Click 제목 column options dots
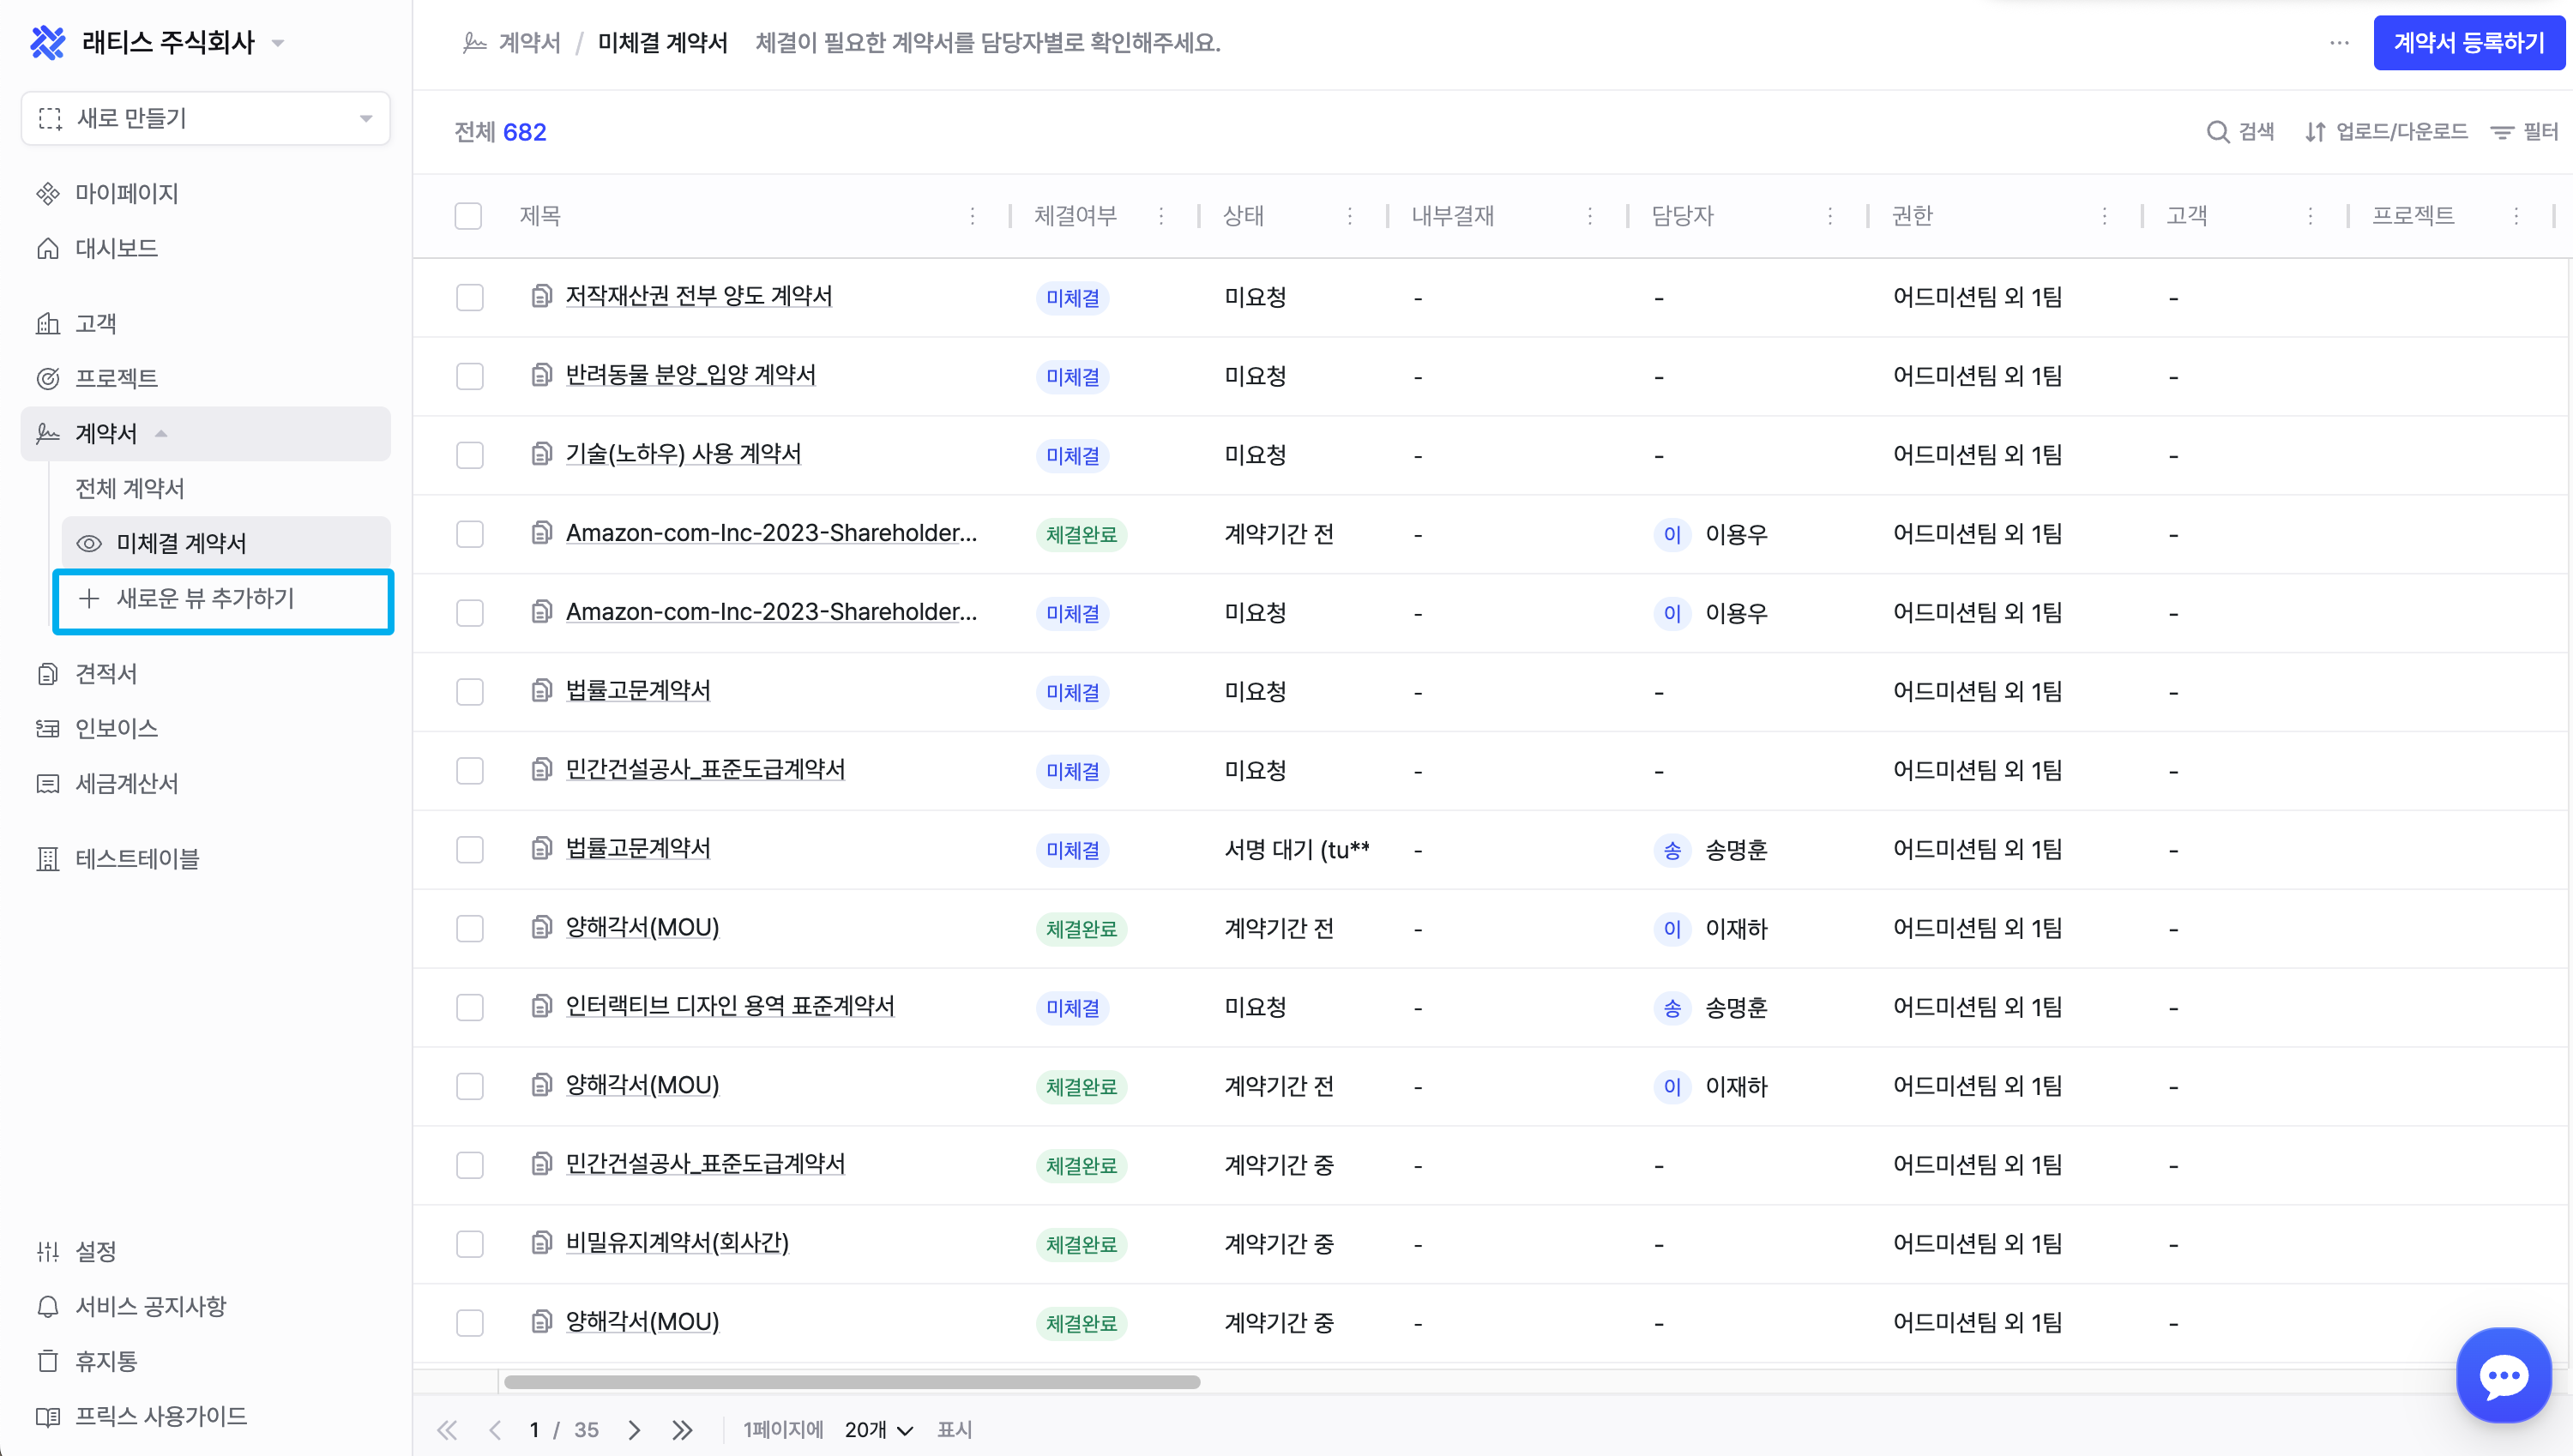The width and height of the screenshot is (2573, 1456). (x=971, y=216)
